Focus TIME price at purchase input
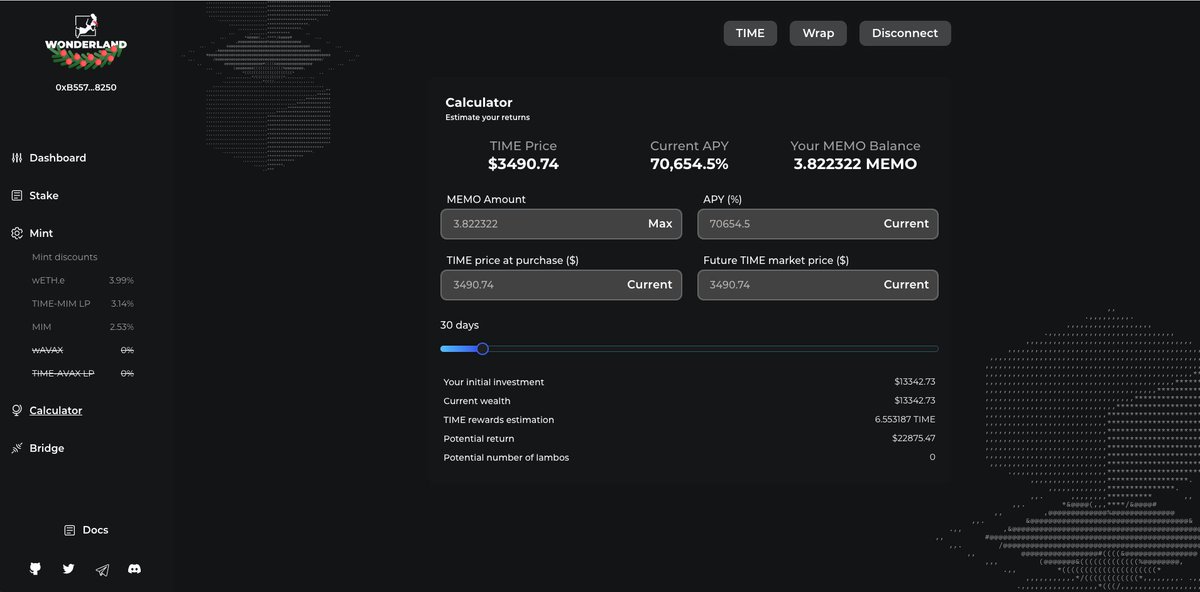1200x592 pixels. [x=561, y=285]
